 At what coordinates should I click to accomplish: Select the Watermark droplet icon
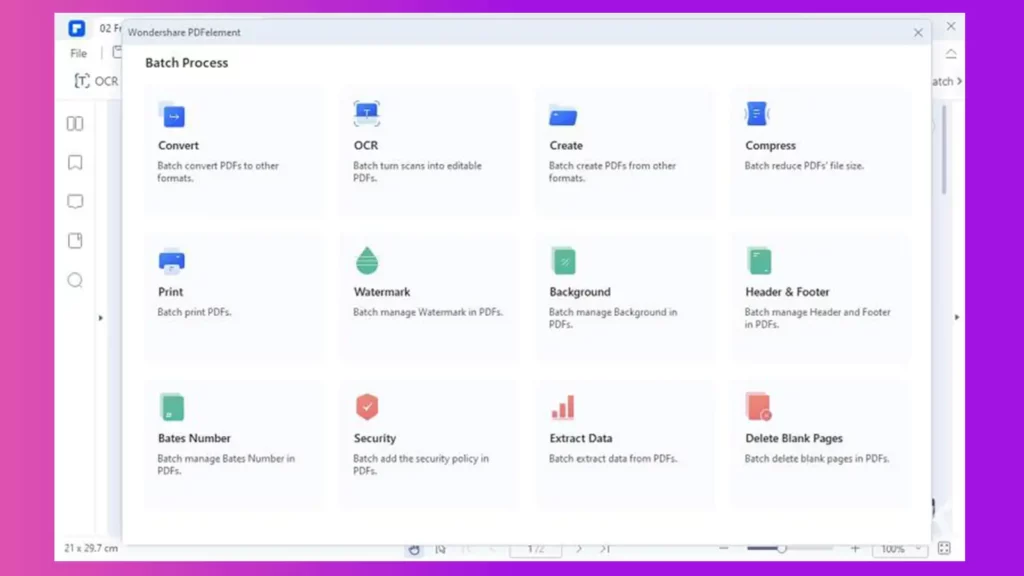click(367, 260)
